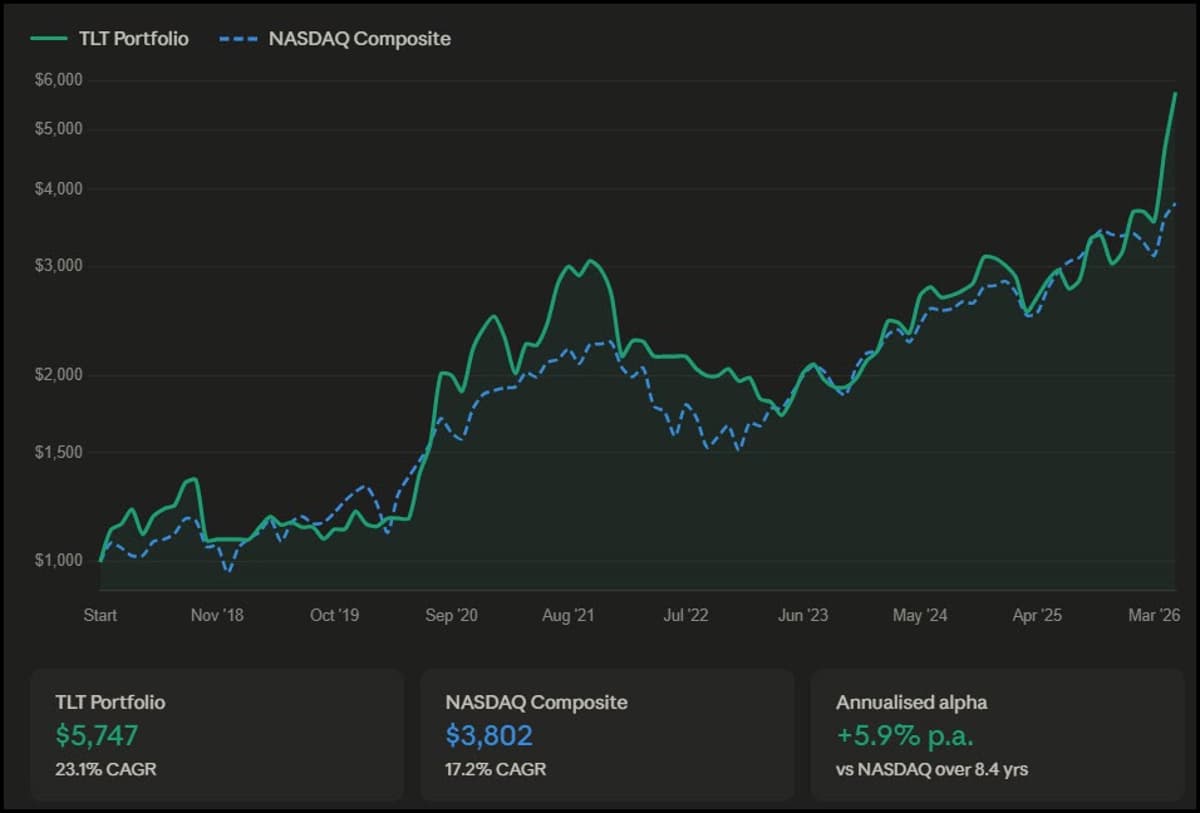This screenshot has height=813, width=1200.
Task: Click the Start x-axis label
Action: (x=100, y=615)
